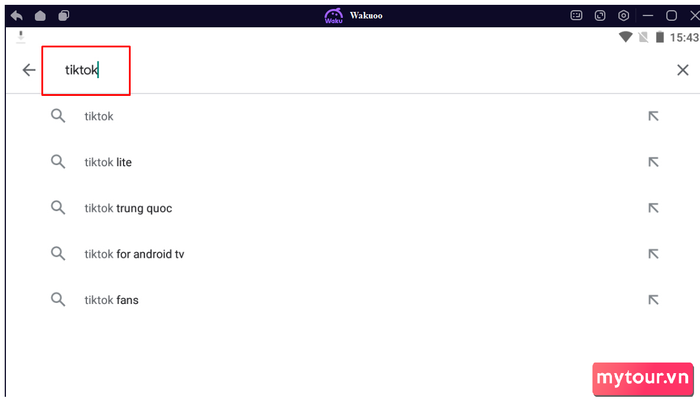Click magnifier icon beside "tiktok for android tv"
700x404 pixels.
tap(58, 254)
